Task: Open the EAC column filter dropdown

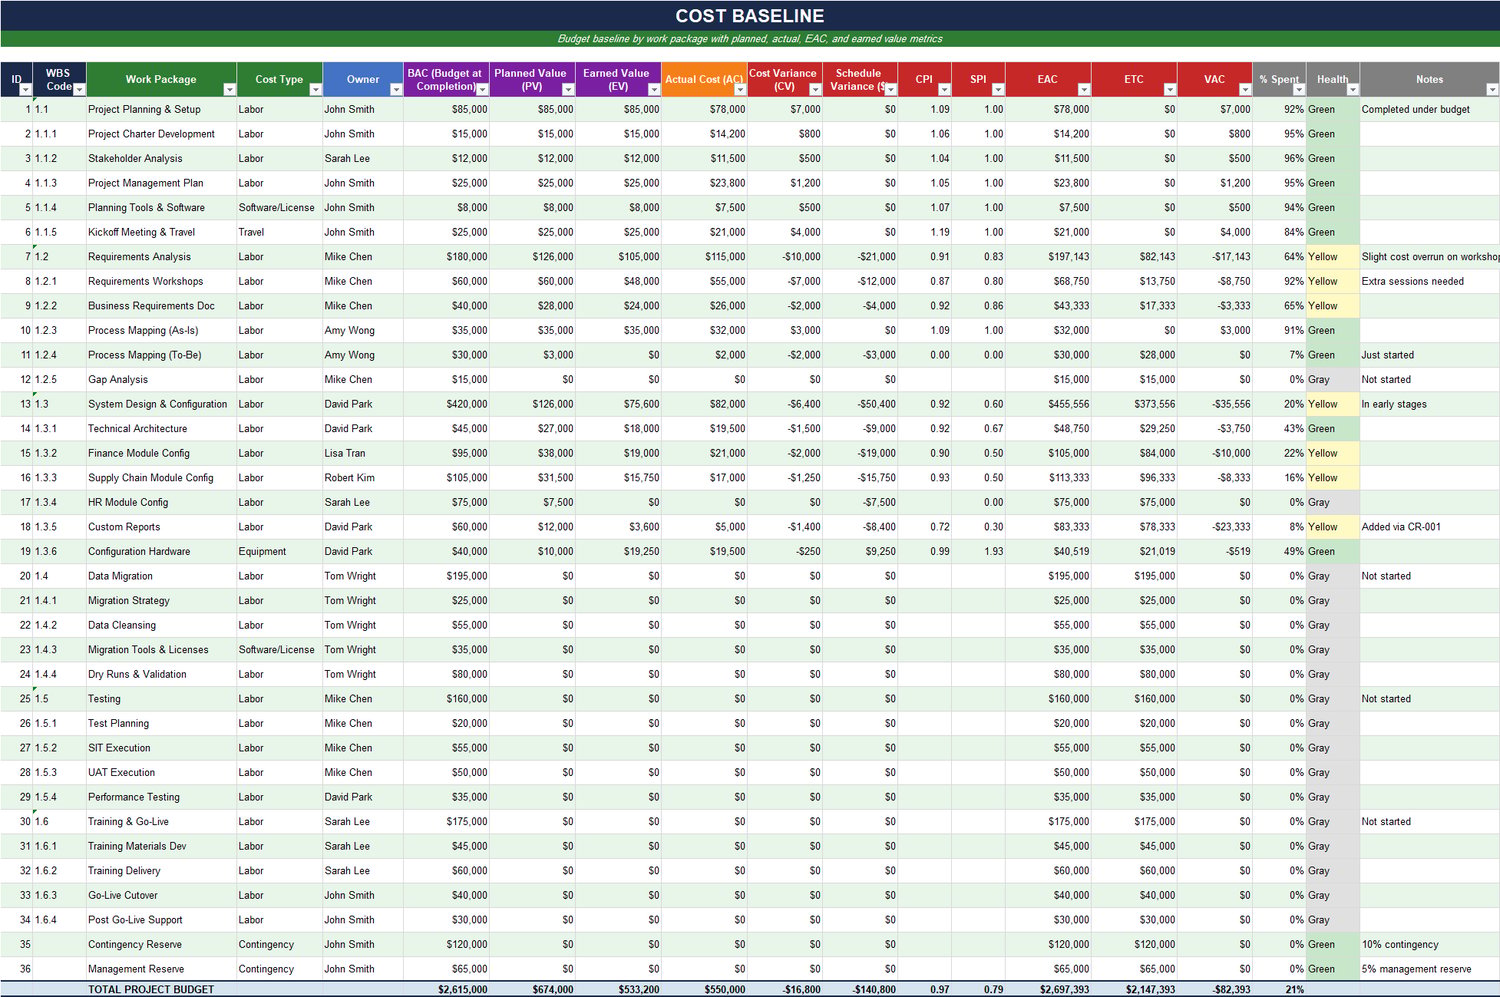Action: click(x=1084, y=90)
